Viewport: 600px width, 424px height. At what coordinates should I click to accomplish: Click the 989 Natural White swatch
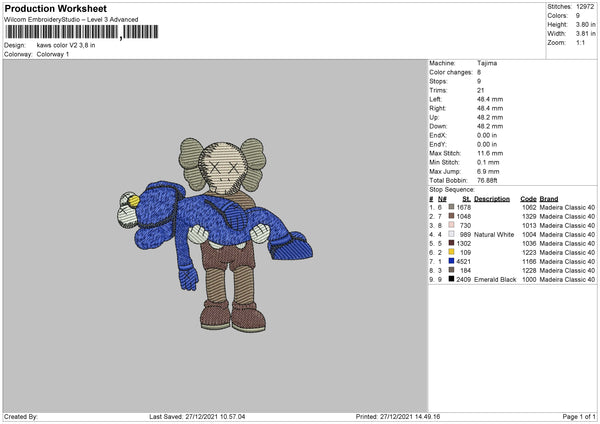(451, 234)
